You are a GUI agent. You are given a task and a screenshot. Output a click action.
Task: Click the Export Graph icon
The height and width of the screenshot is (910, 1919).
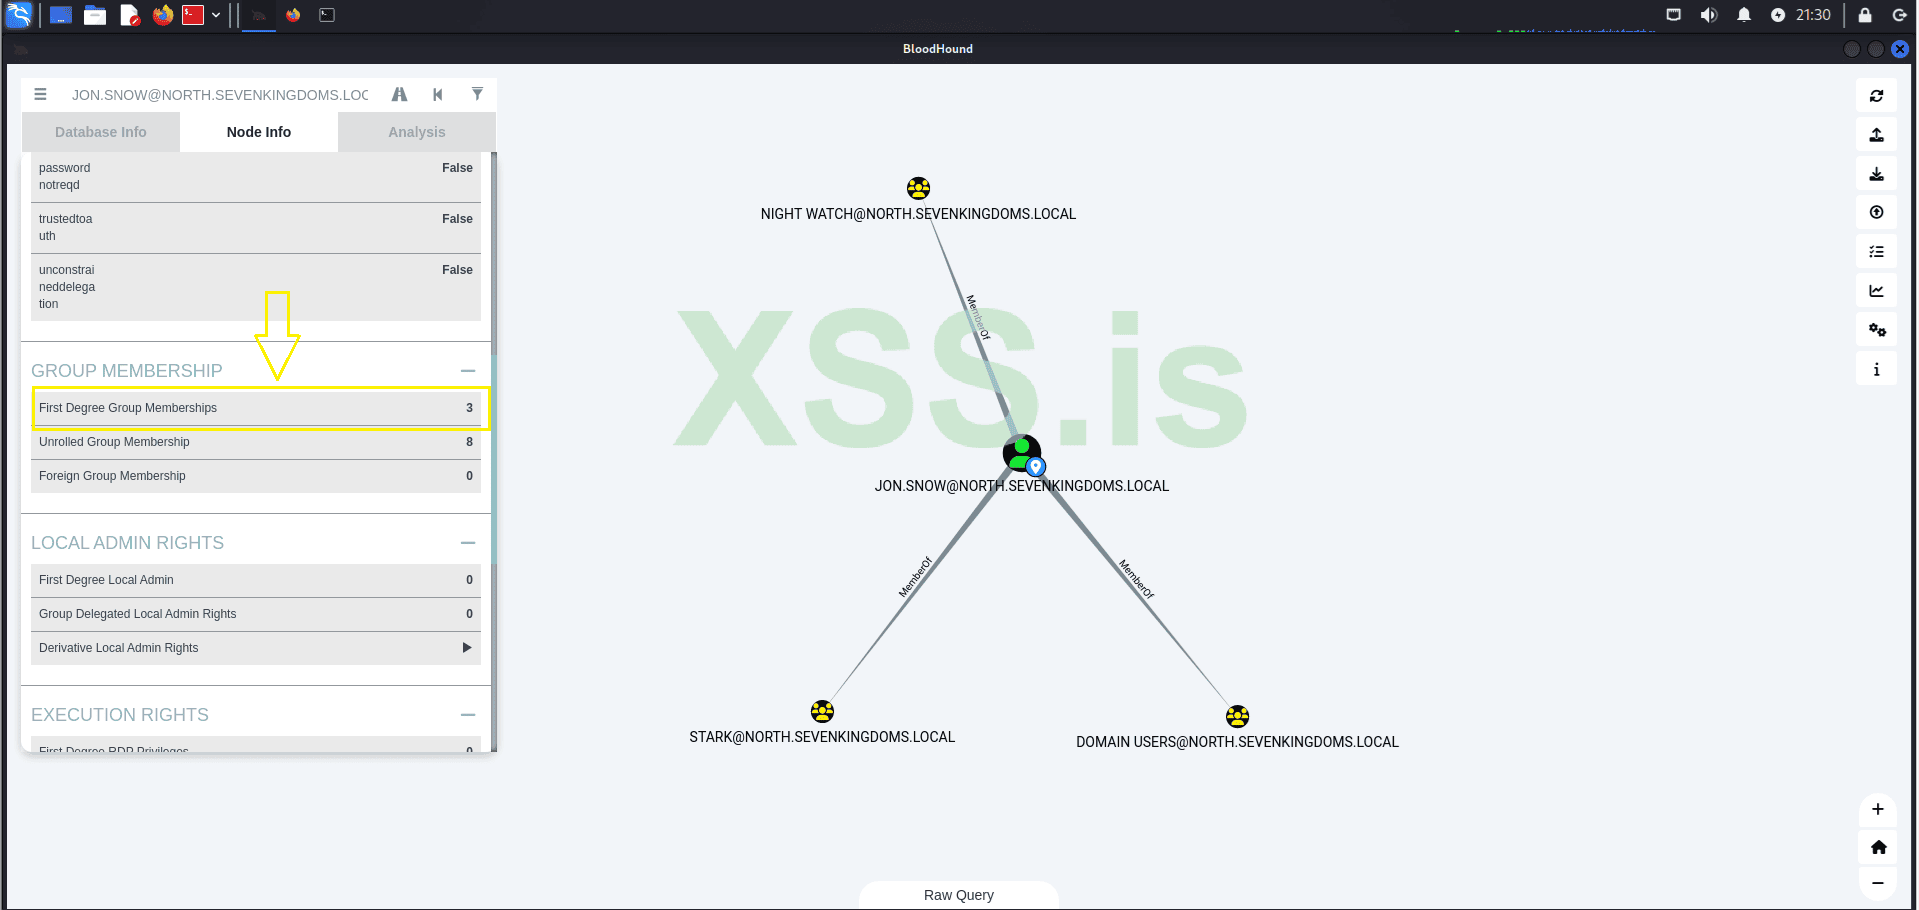1876,135
